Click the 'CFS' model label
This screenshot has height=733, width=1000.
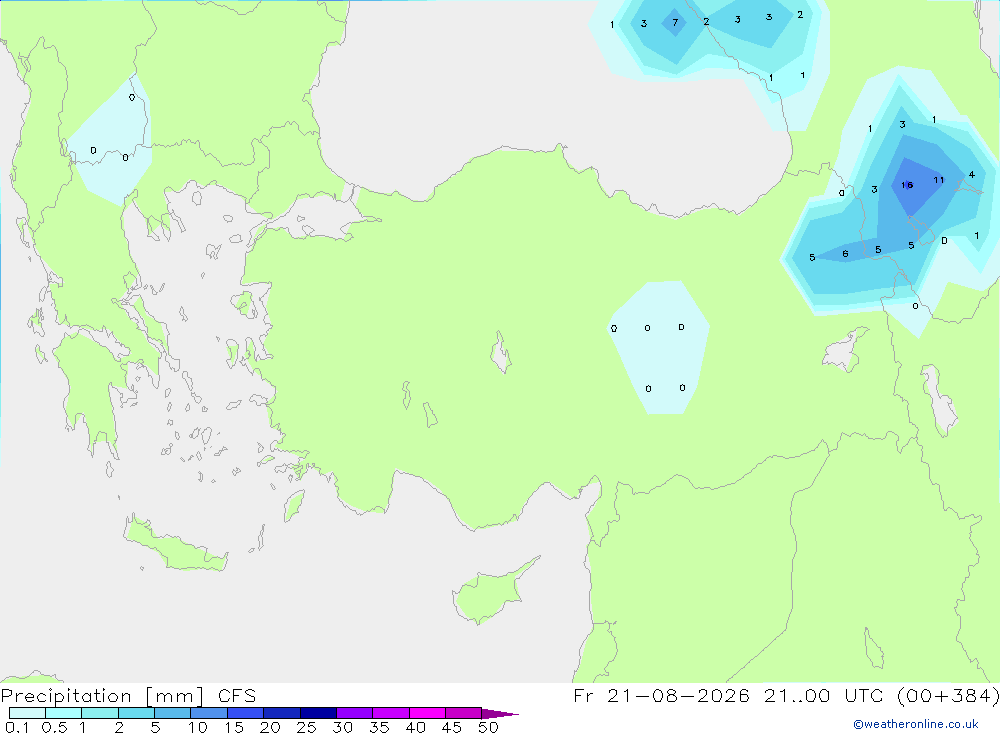pyautogui.click(x=237, y=696)
